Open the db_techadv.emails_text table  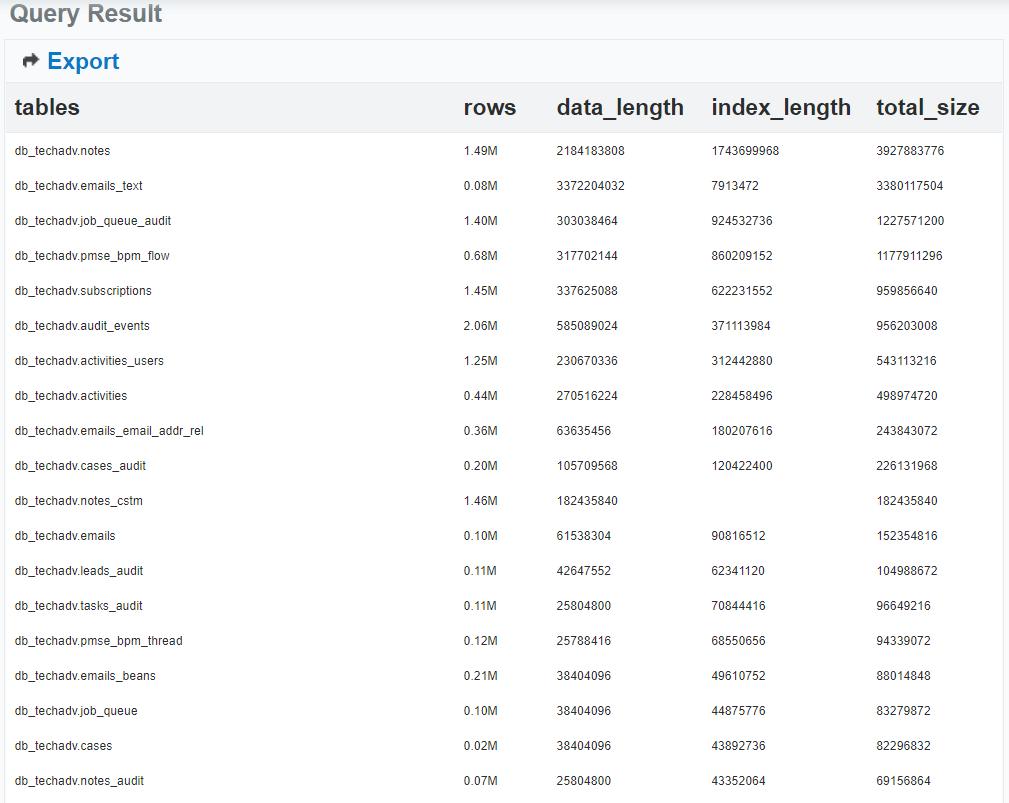pyautogui.click(x=77, y=186)
